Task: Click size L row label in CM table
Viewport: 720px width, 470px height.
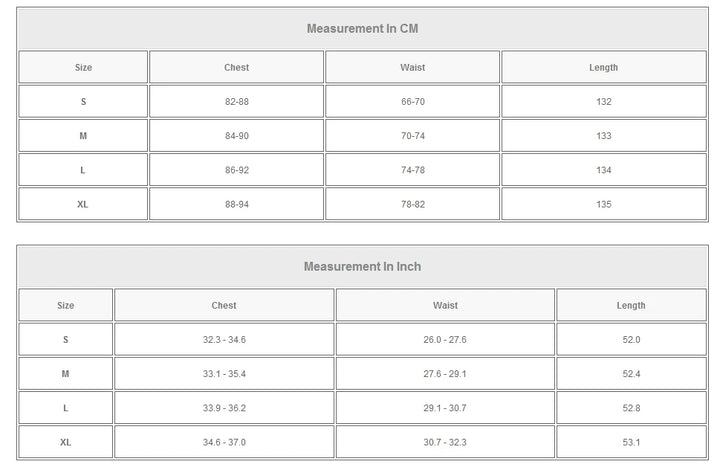Action: [83, 170]
